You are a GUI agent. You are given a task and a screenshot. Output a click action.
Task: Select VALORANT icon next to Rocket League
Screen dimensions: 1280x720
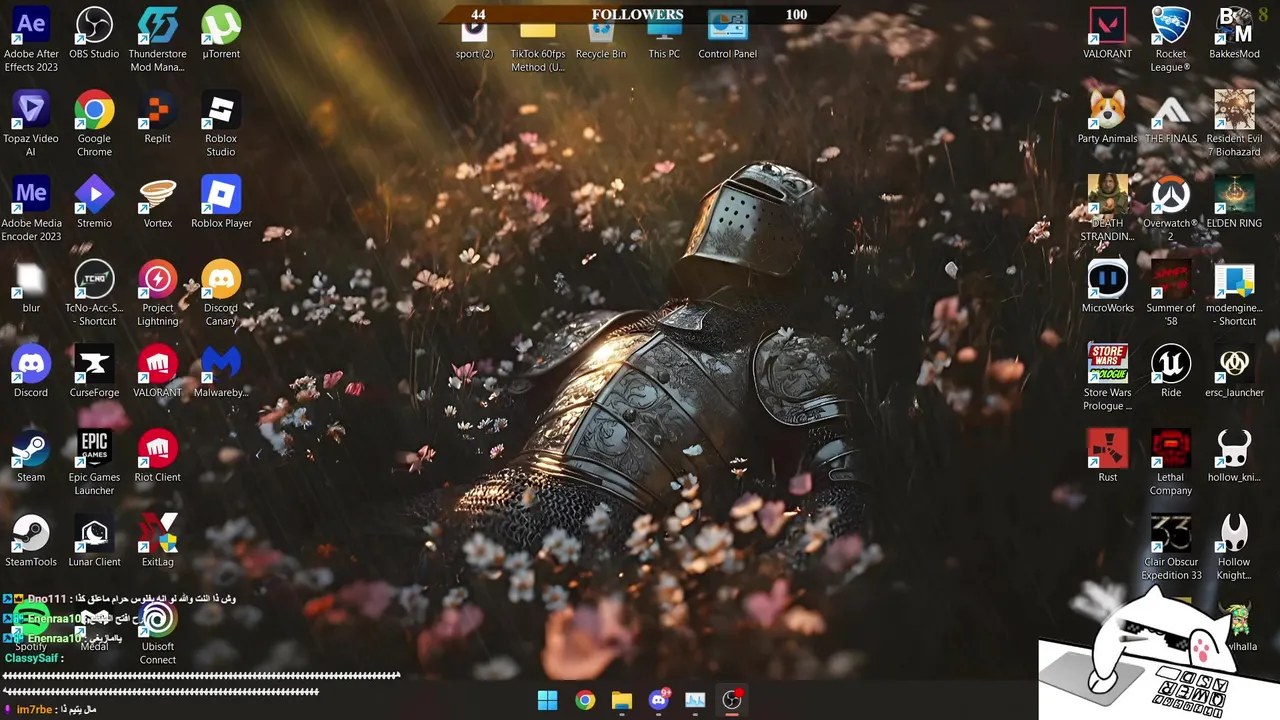pos(1107,34)
